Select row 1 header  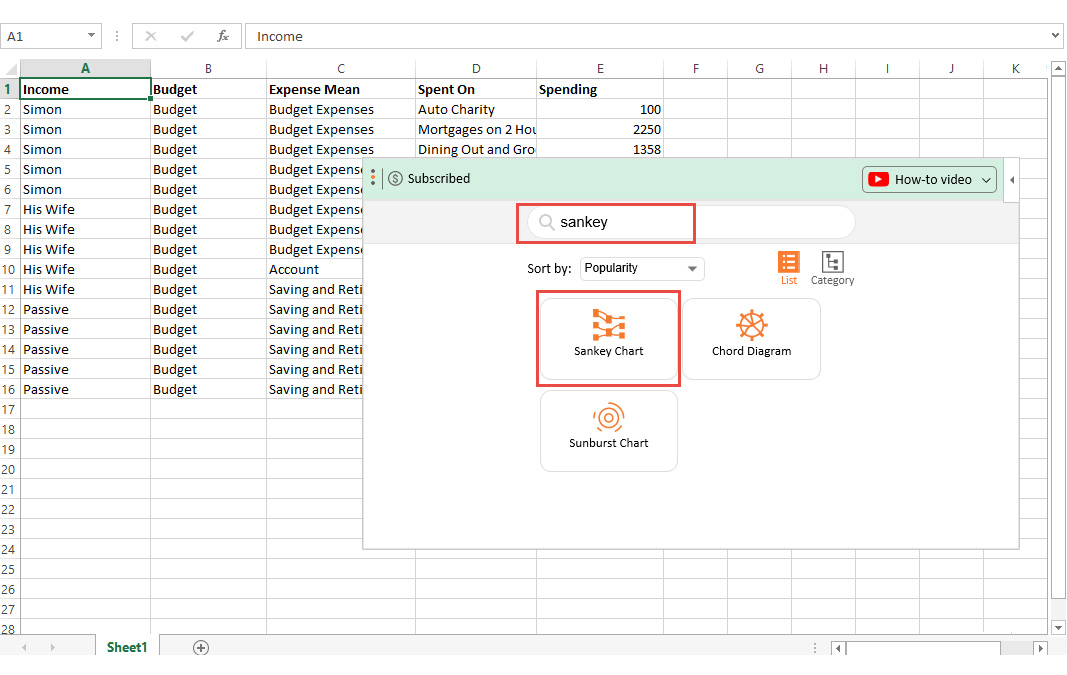[10, 89]
